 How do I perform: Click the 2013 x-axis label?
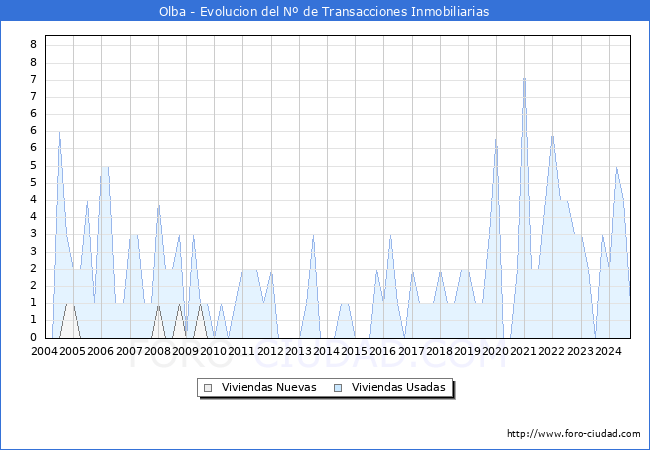tap(298, 351)
